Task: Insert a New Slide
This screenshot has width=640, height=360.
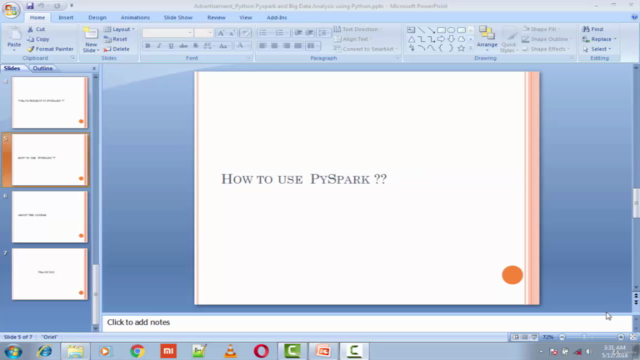Action: coord(91,39)
